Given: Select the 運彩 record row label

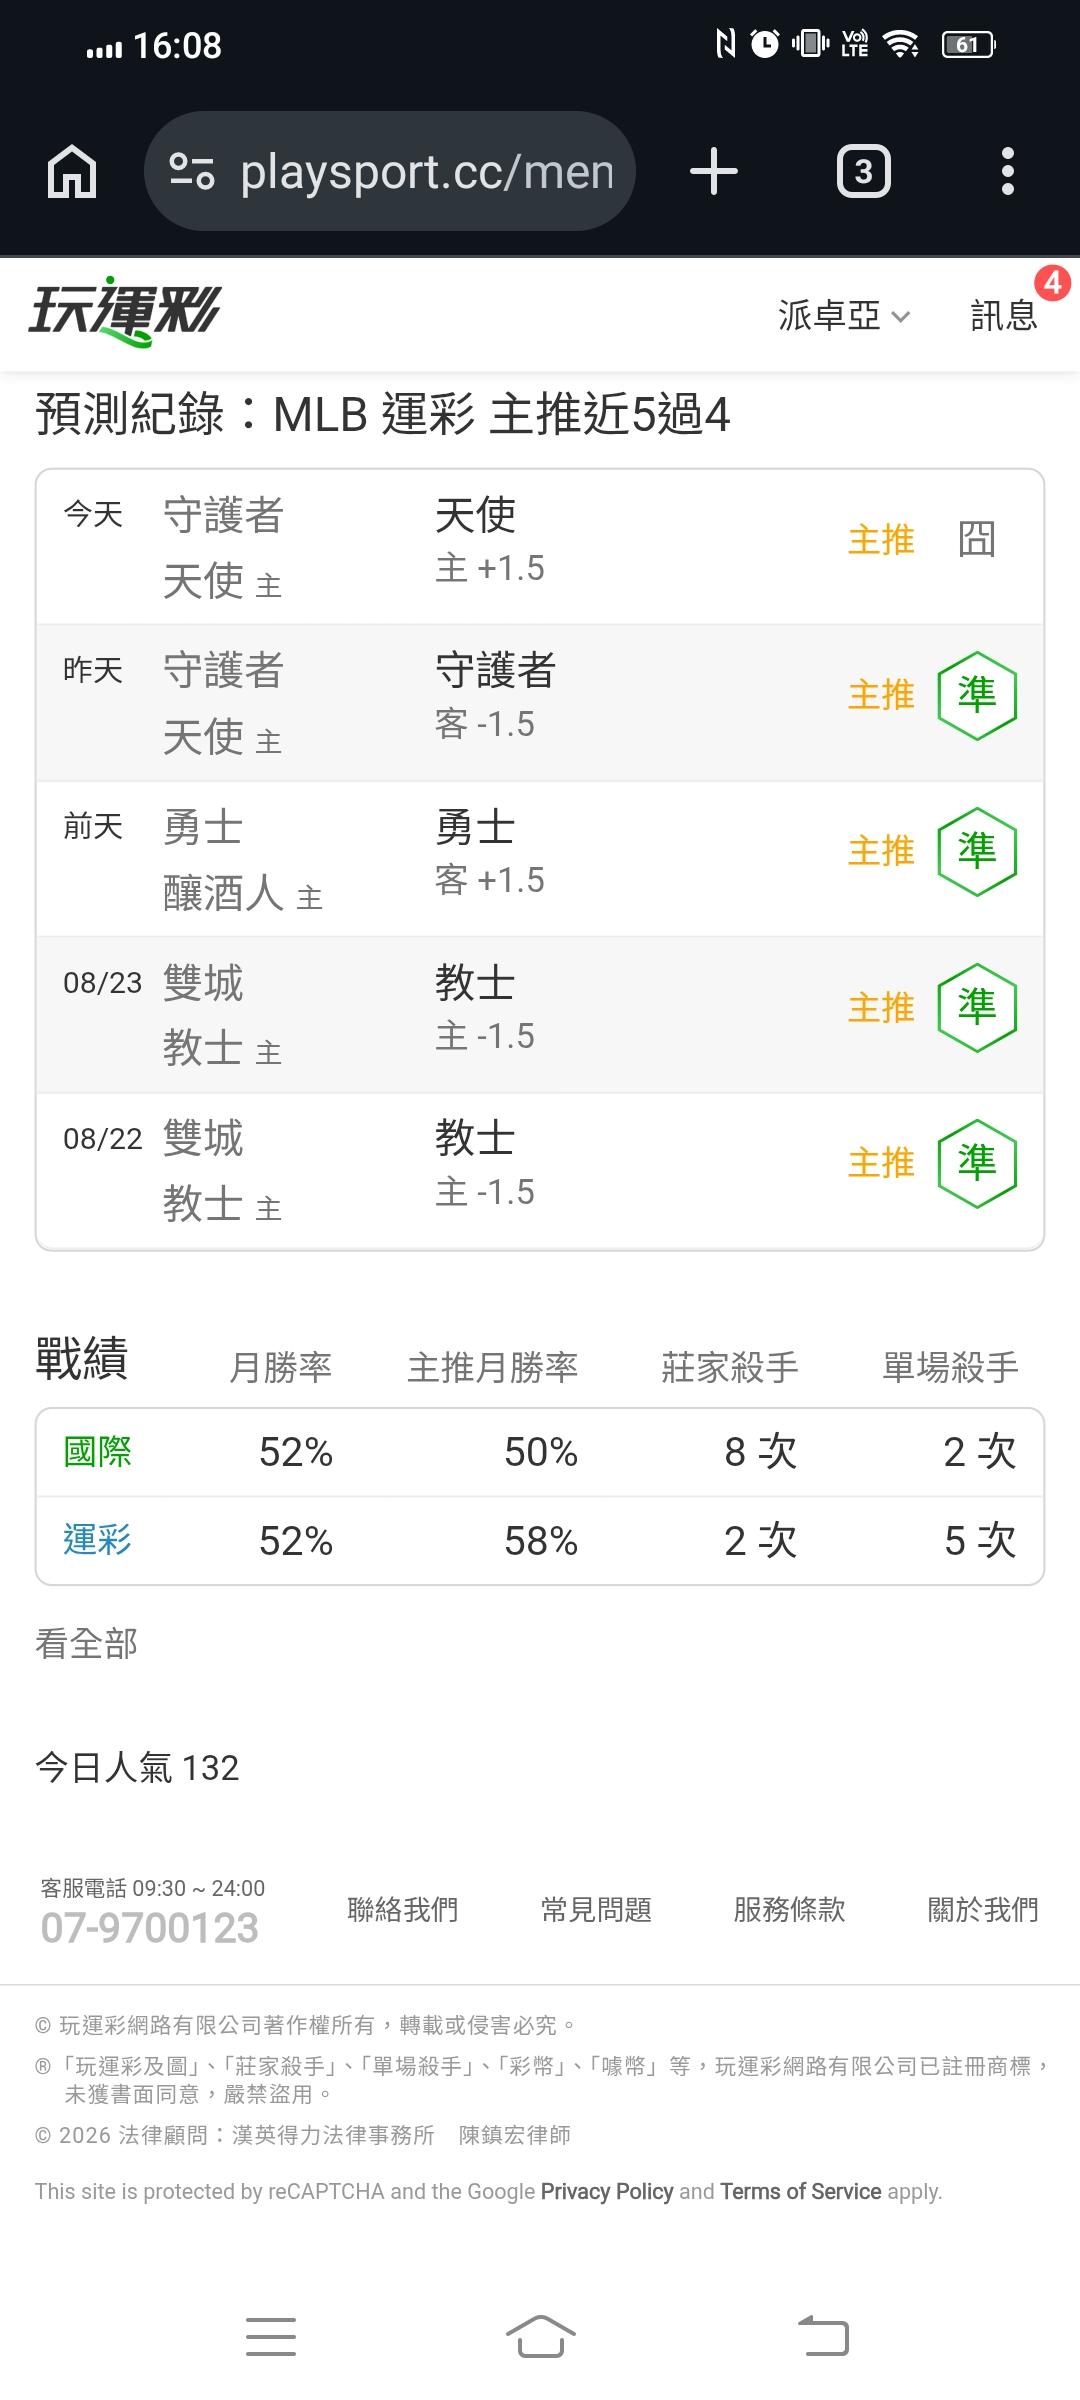Looking at the screenshot, I should coord(97,1540).
